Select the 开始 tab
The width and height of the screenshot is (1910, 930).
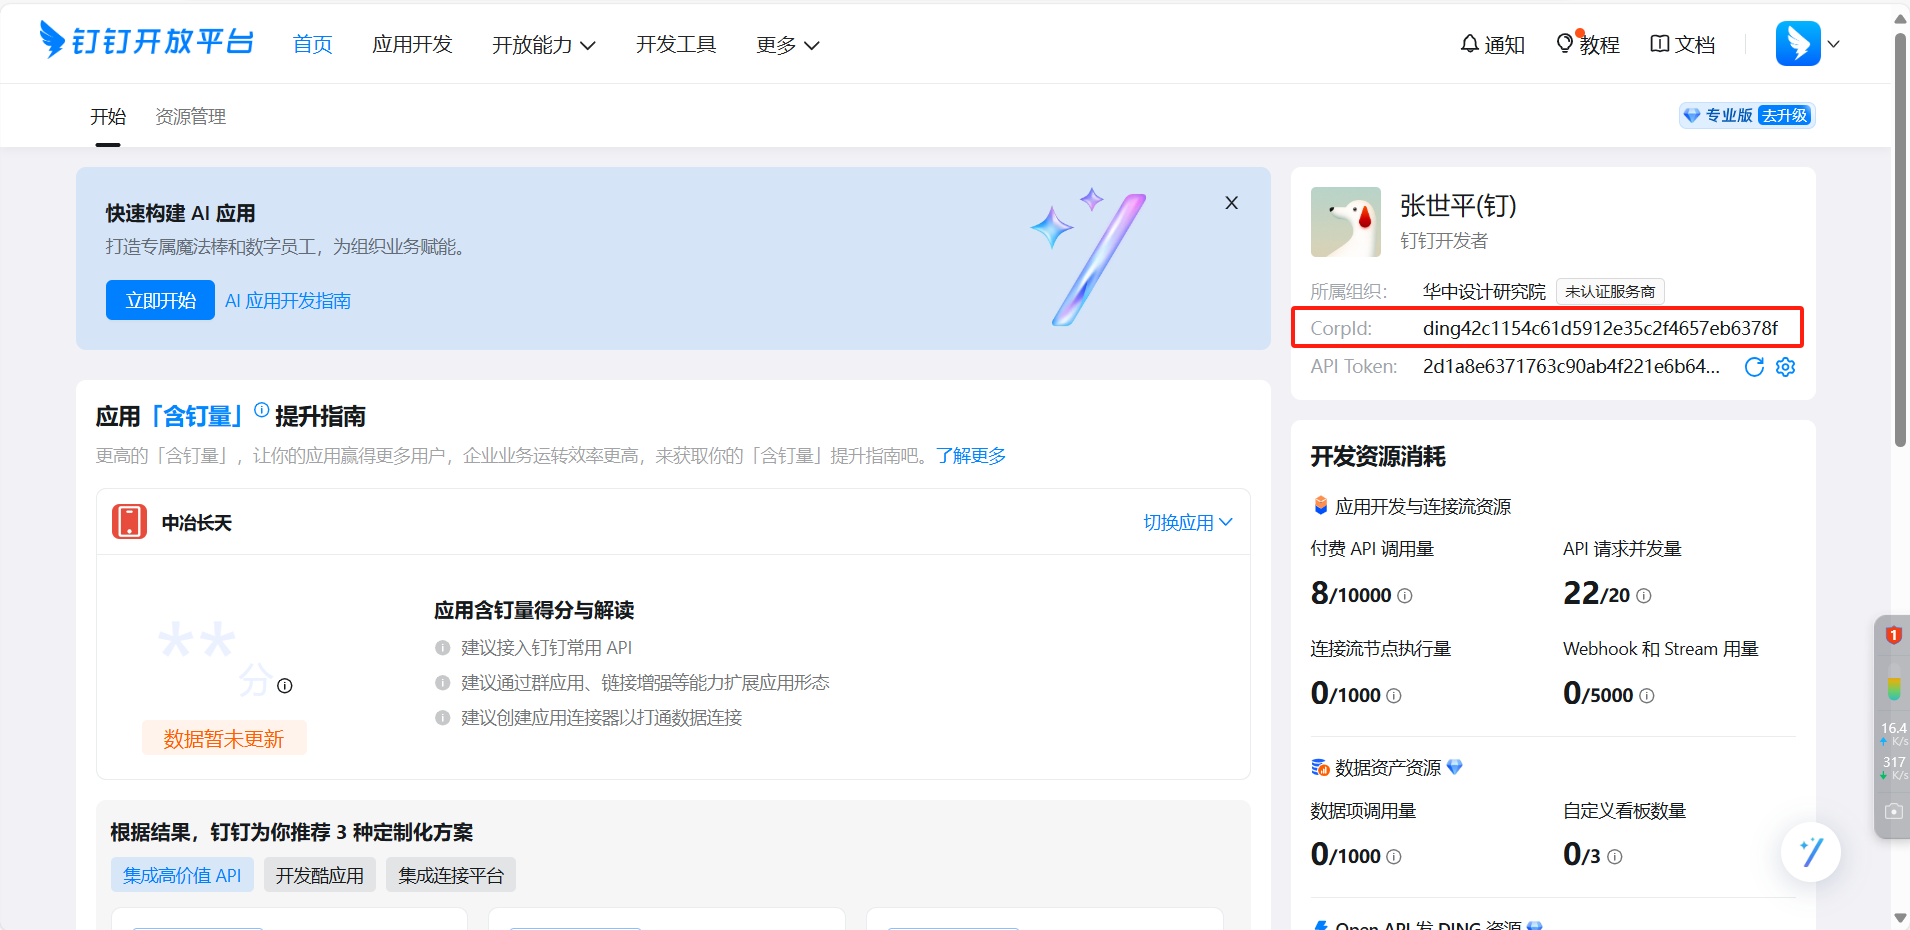click(108, 117)
